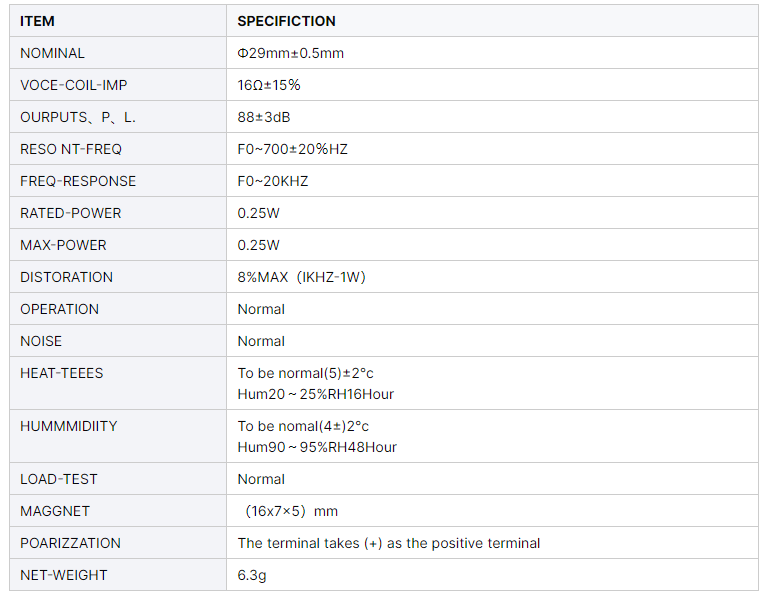Click the HEAT-TEEES row label
This screenshot has width=769, height=595.
click(61, 373)
